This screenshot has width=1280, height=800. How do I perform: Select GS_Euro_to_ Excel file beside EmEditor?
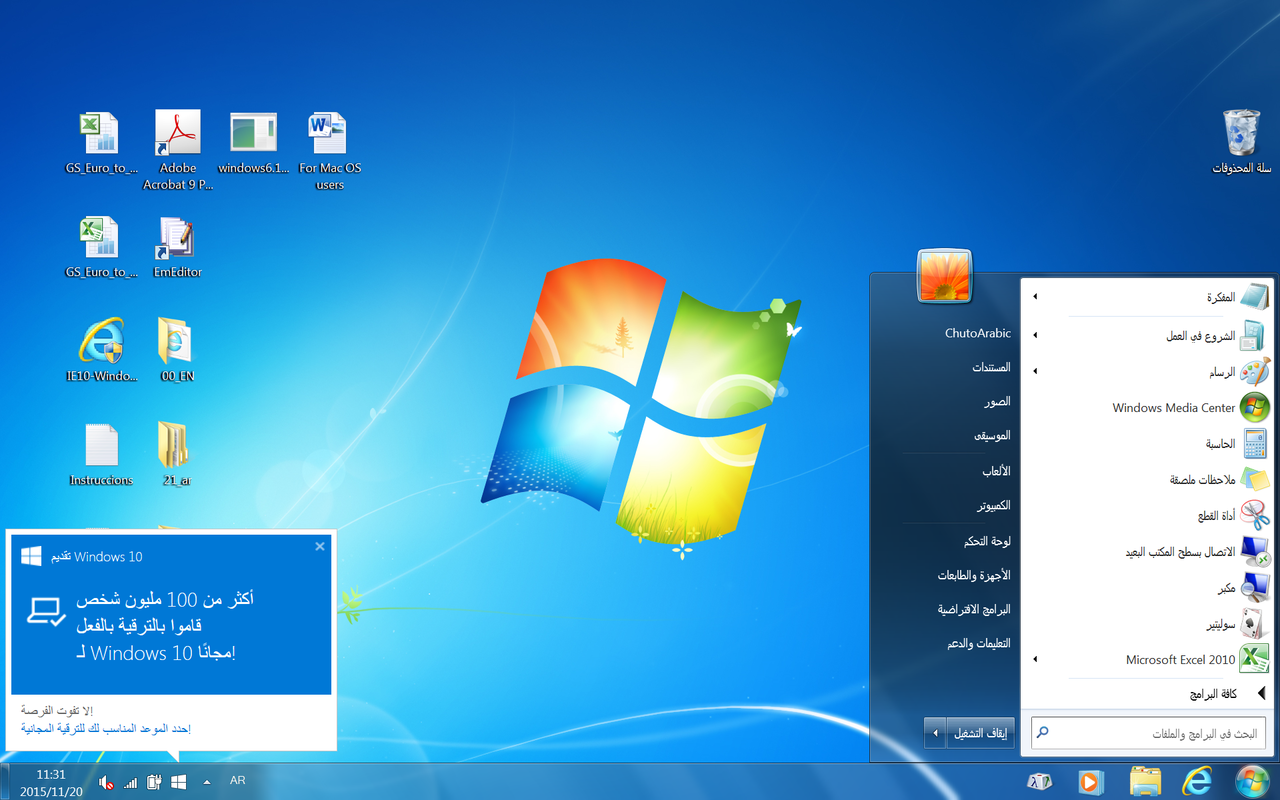tap(101, 247)
